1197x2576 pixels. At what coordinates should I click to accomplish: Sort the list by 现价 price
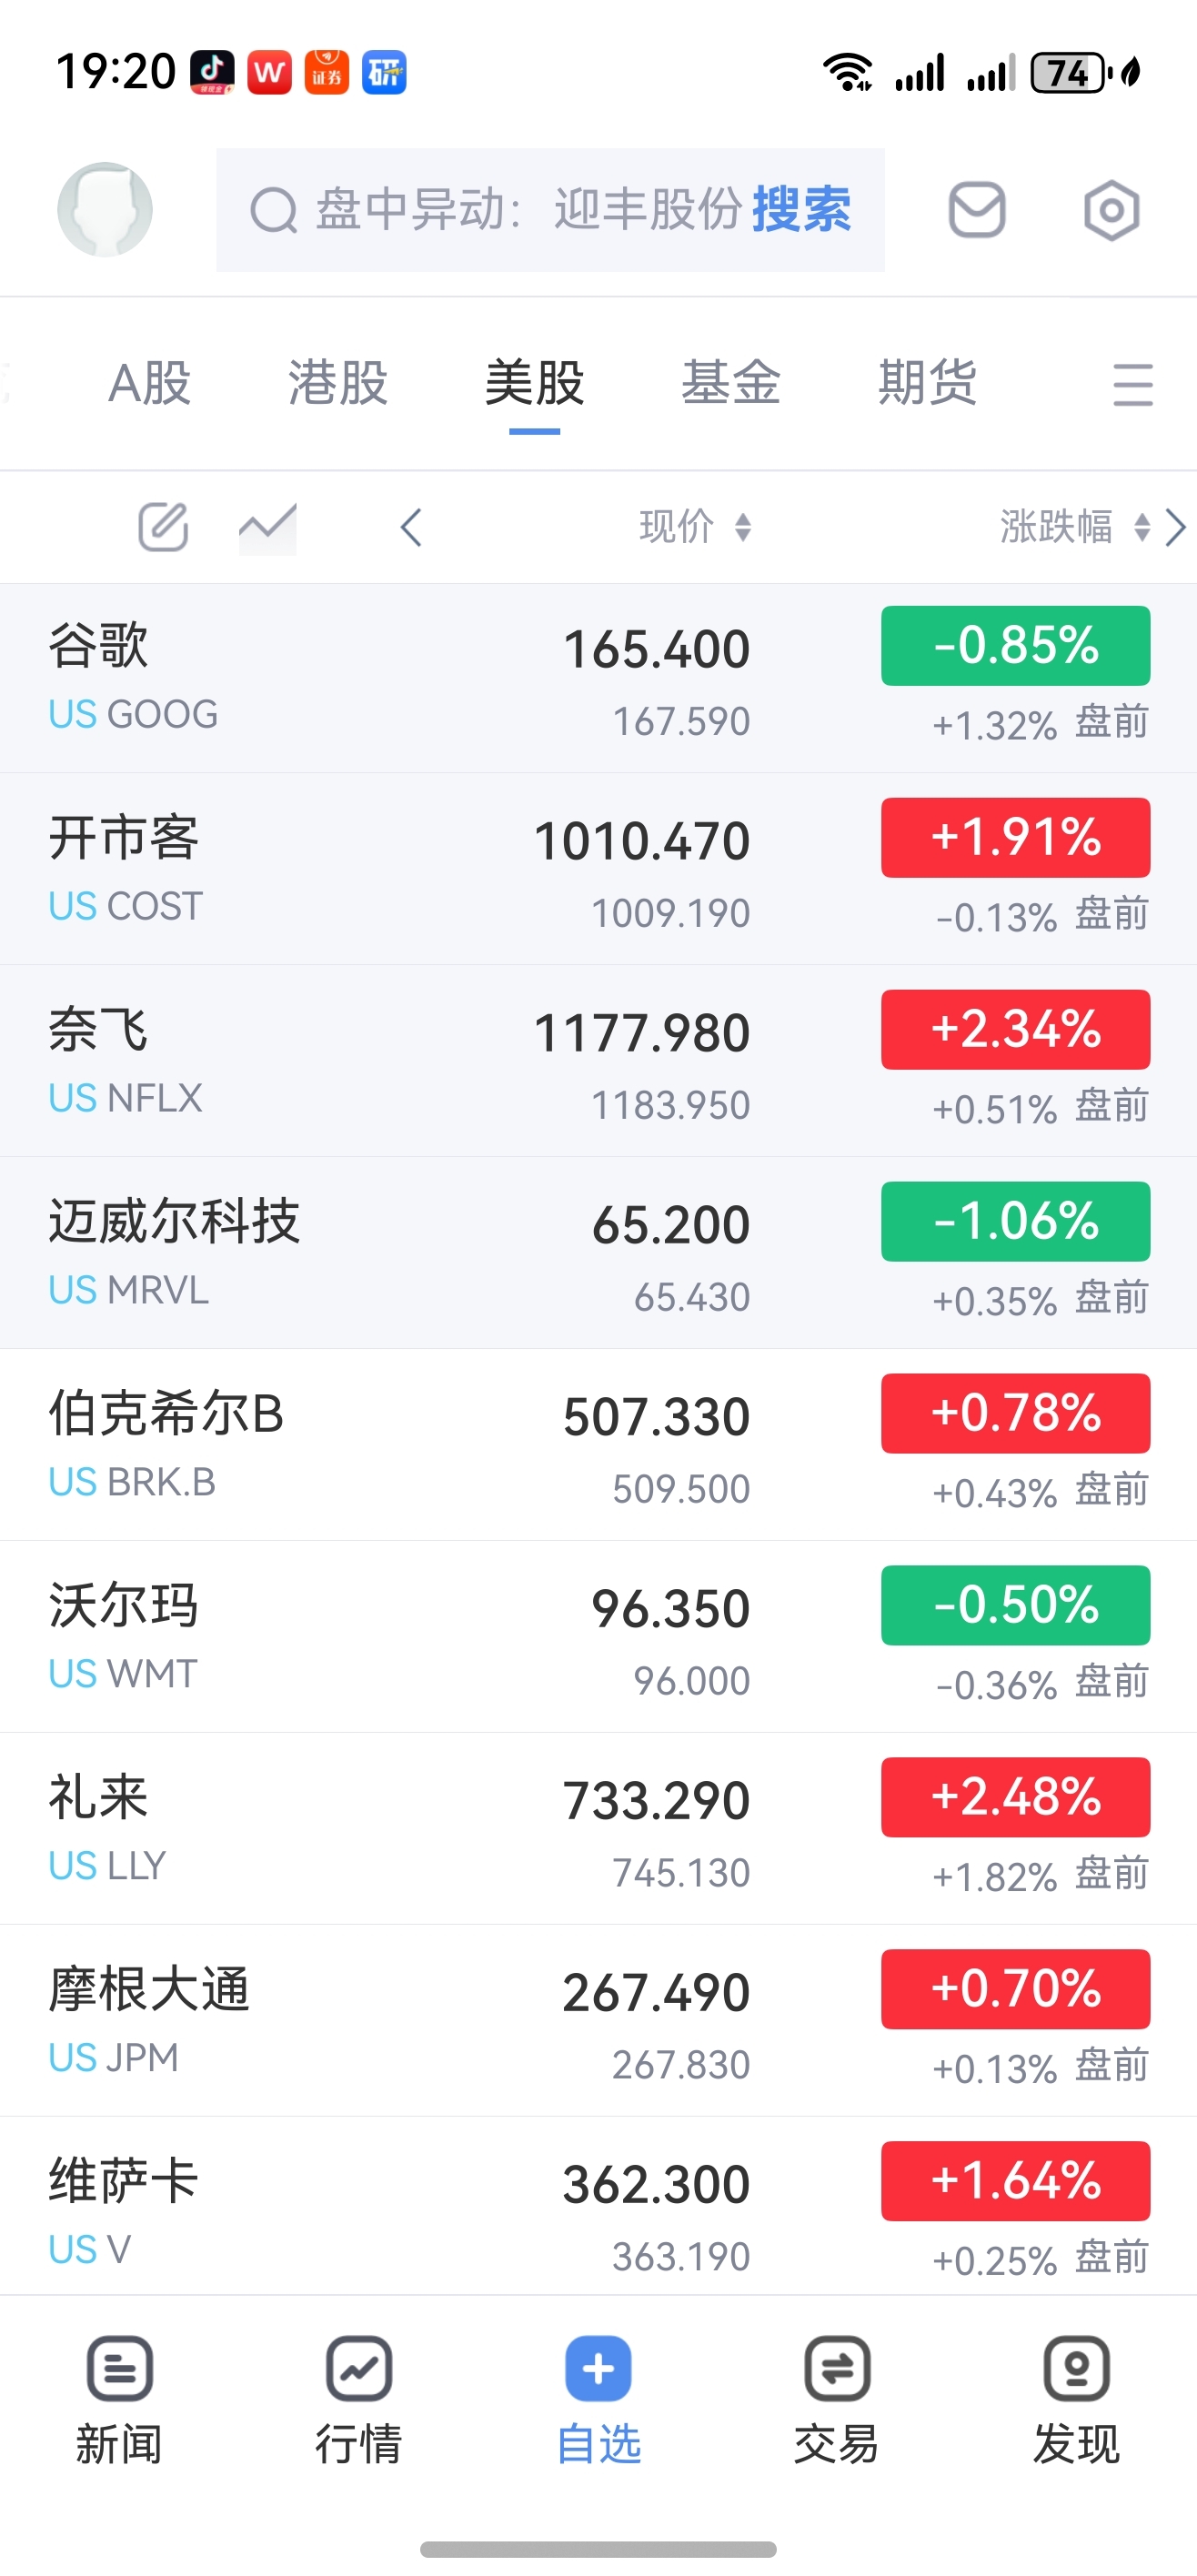point(695,527)
